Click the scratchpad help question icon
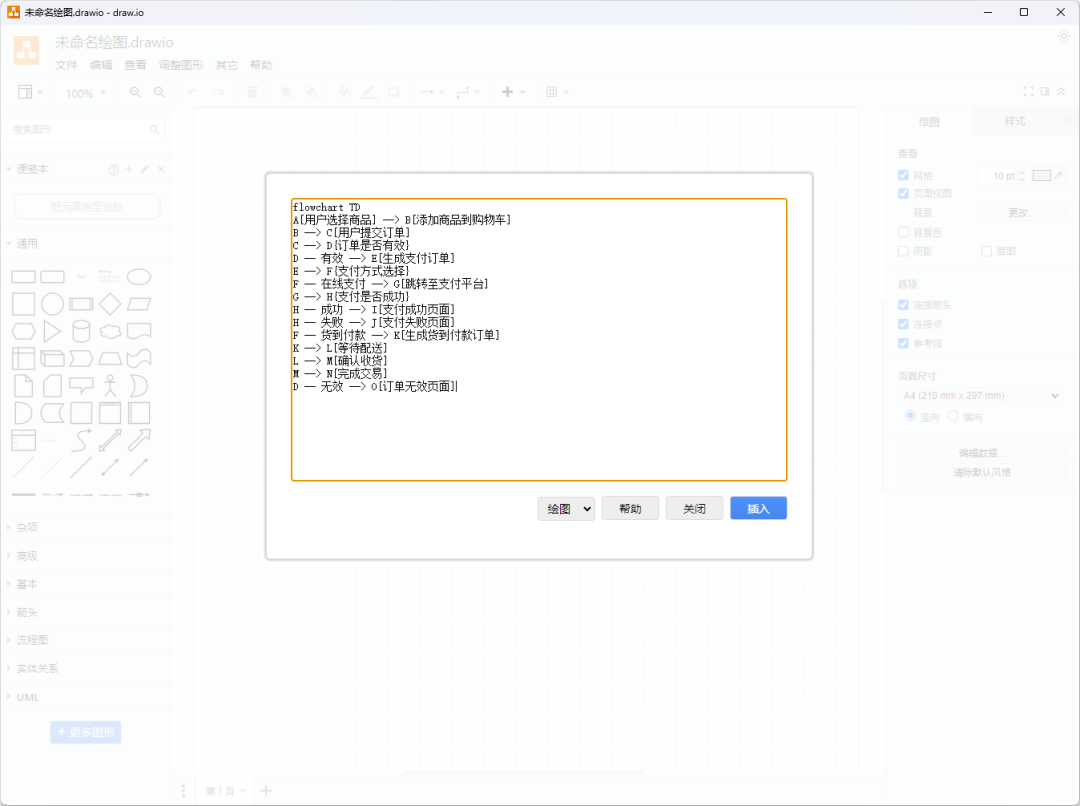The width and height of the screenshot is (1080, 806). point(114,169)
